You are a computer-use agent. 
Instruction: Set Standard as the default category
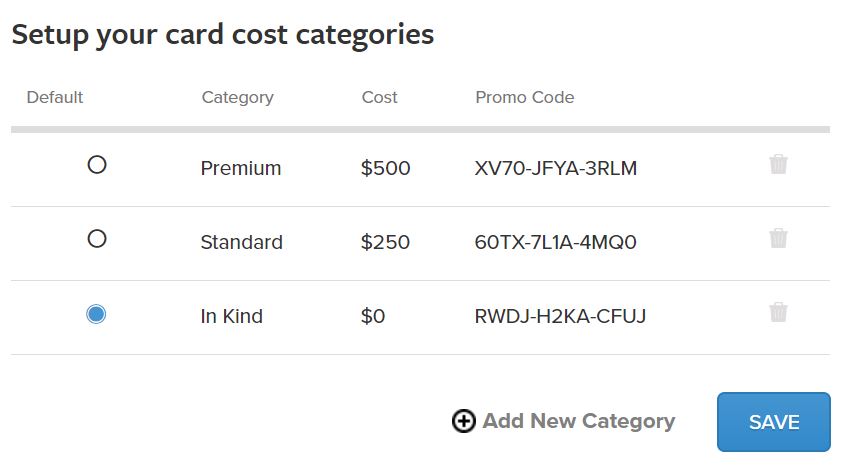97,238
